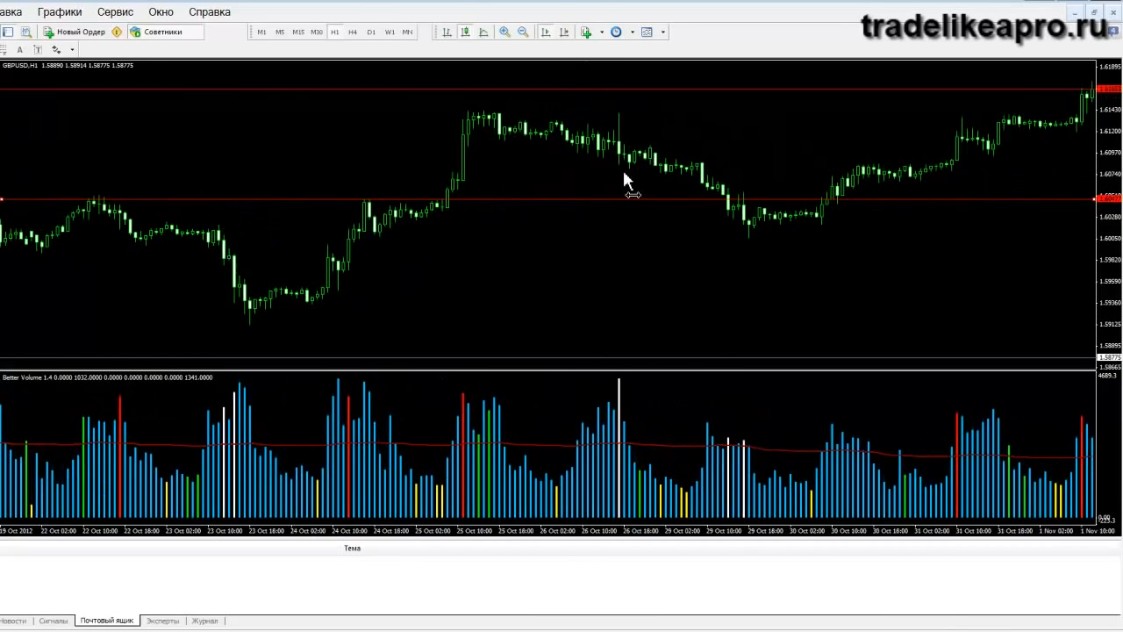Screen dimensions: 1123x632
Task: Toggle chart shift icon
Action: [564, 32]
